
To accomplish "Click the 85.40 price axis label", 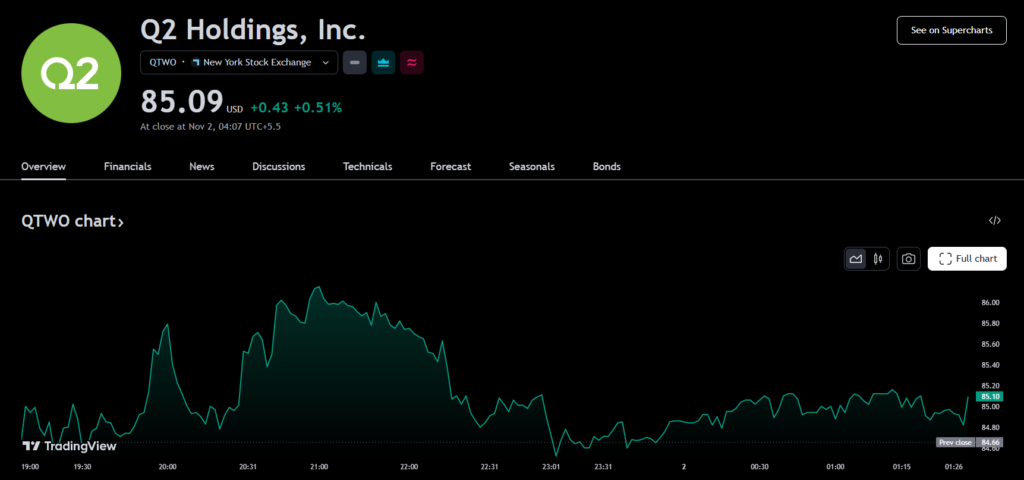I will click(990, 365).
